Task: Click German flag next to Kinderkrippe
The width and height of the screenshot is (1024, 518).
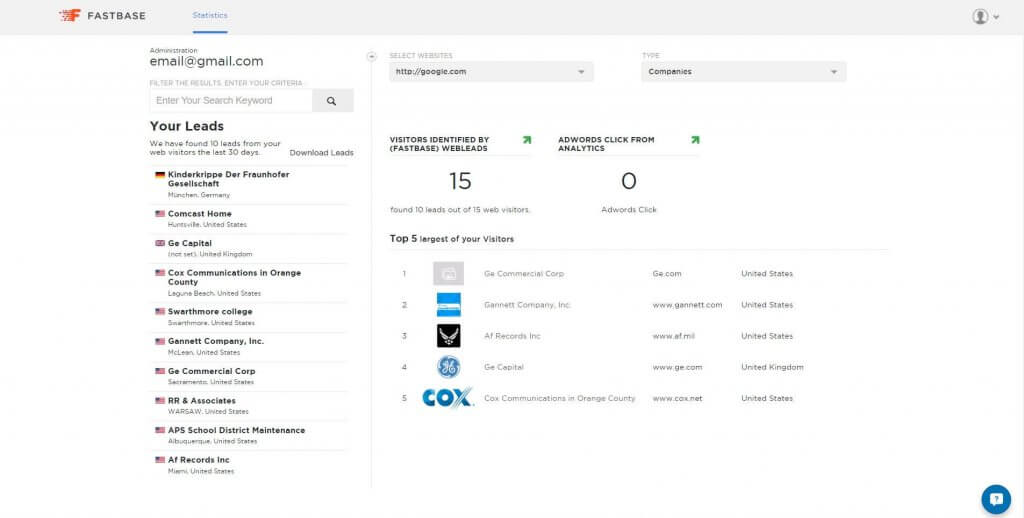Action: [159, 175]
